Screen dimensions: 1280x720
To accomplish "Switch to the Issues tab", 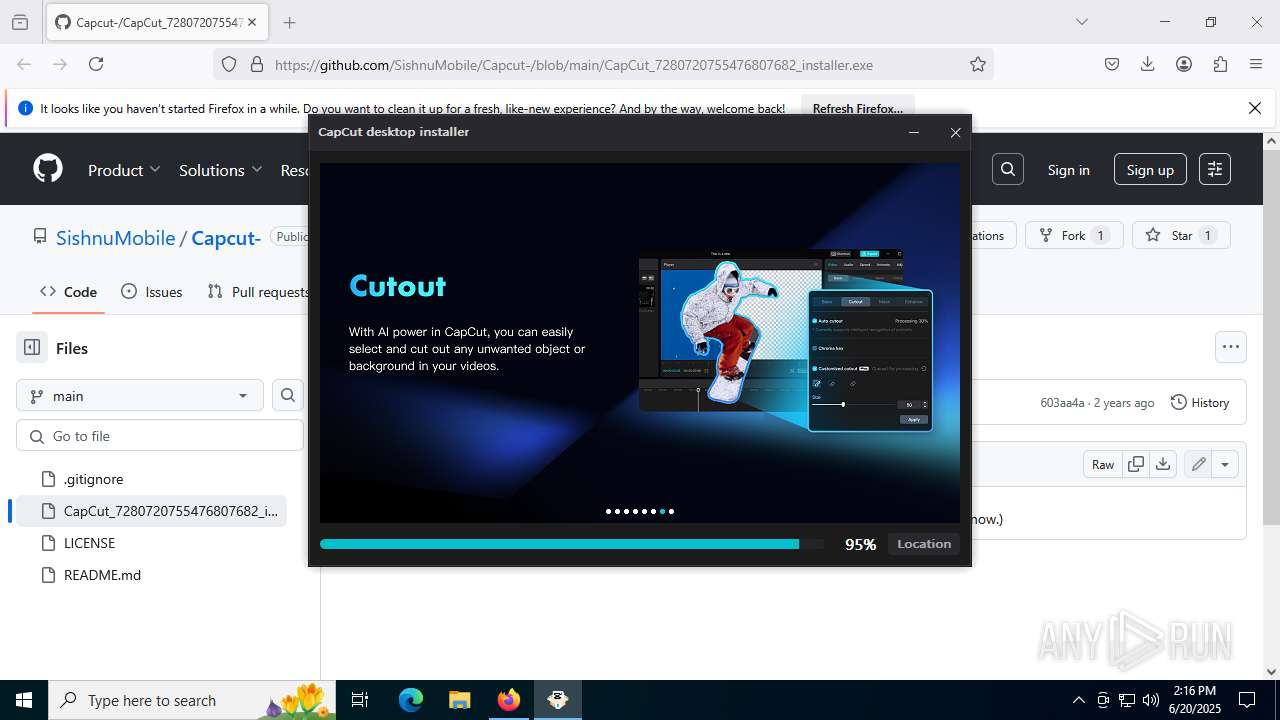I will point(151,291).
